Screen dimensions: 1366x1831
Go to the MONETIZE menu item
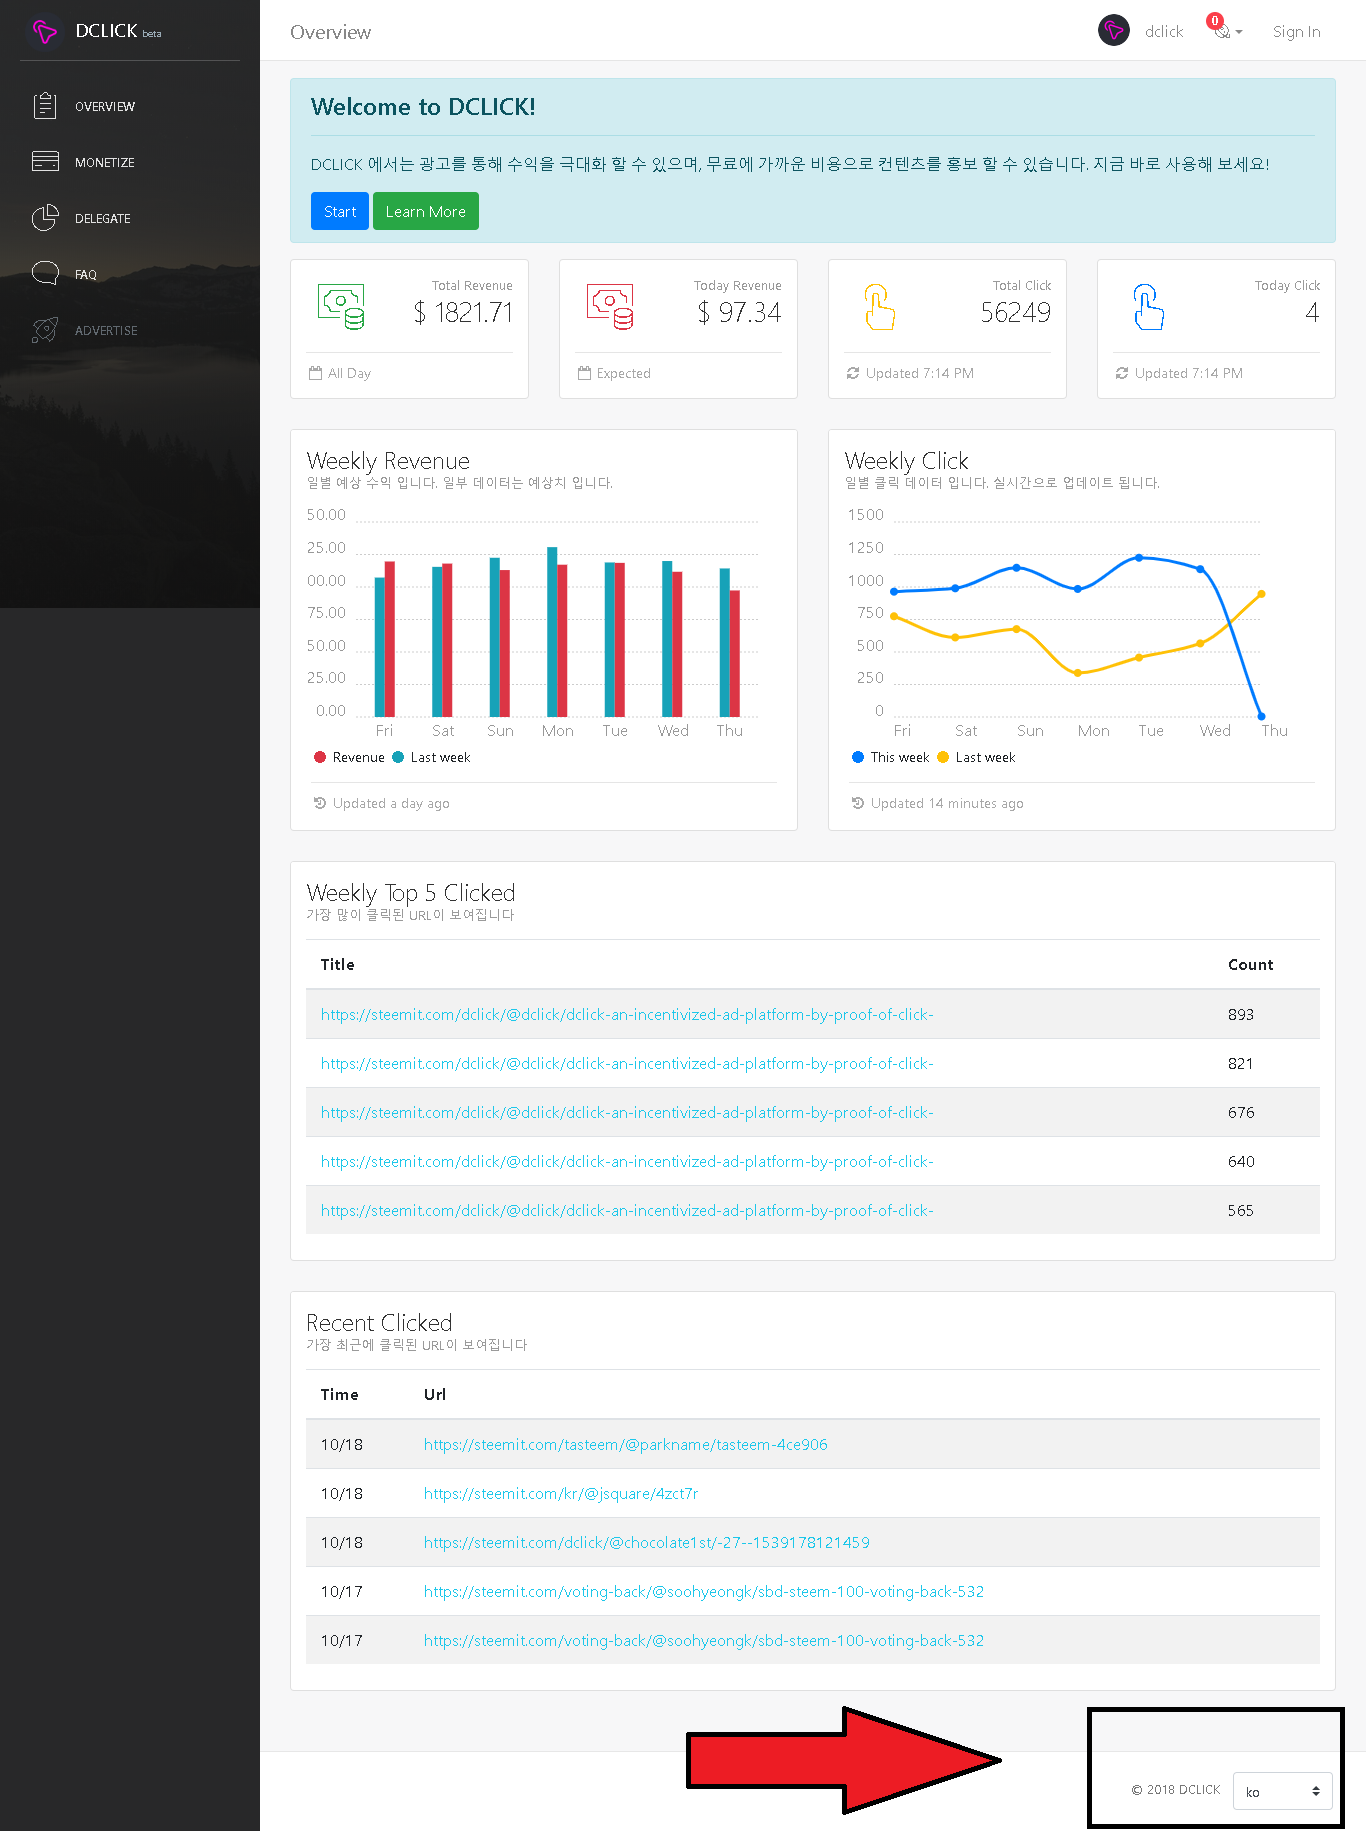105,162
